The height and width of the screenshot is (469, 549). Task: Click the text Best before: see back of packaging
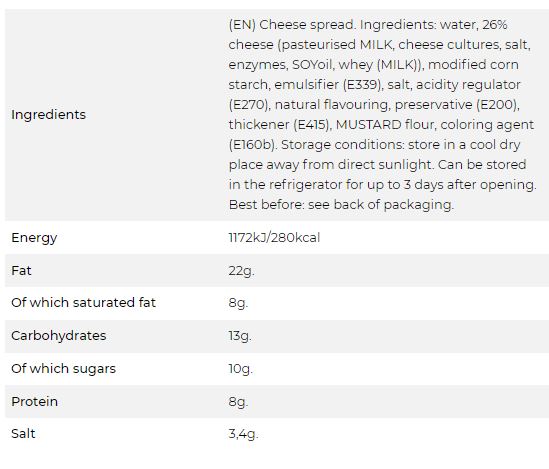(x=341, y=205)
